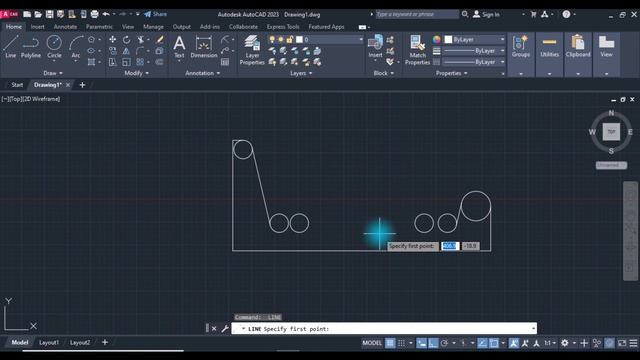This screenshot has width=640, height=360.
Task: Click the Save icon in quick access toolbar
Action: (x=49, y=14)
